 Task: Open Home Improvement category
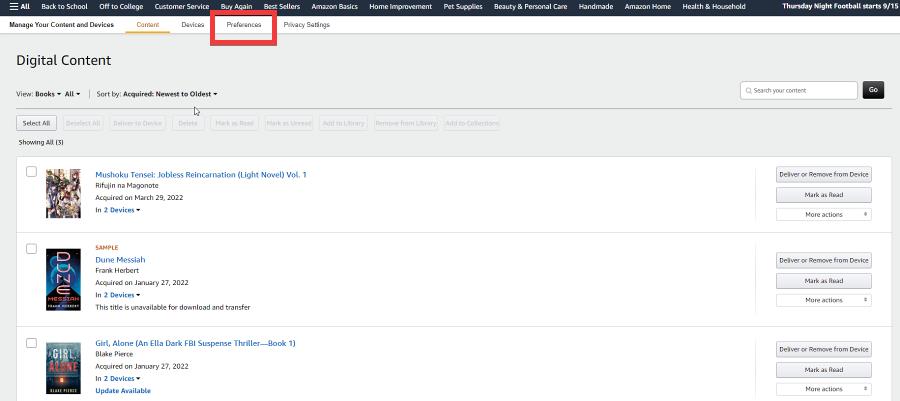[401, 6]
